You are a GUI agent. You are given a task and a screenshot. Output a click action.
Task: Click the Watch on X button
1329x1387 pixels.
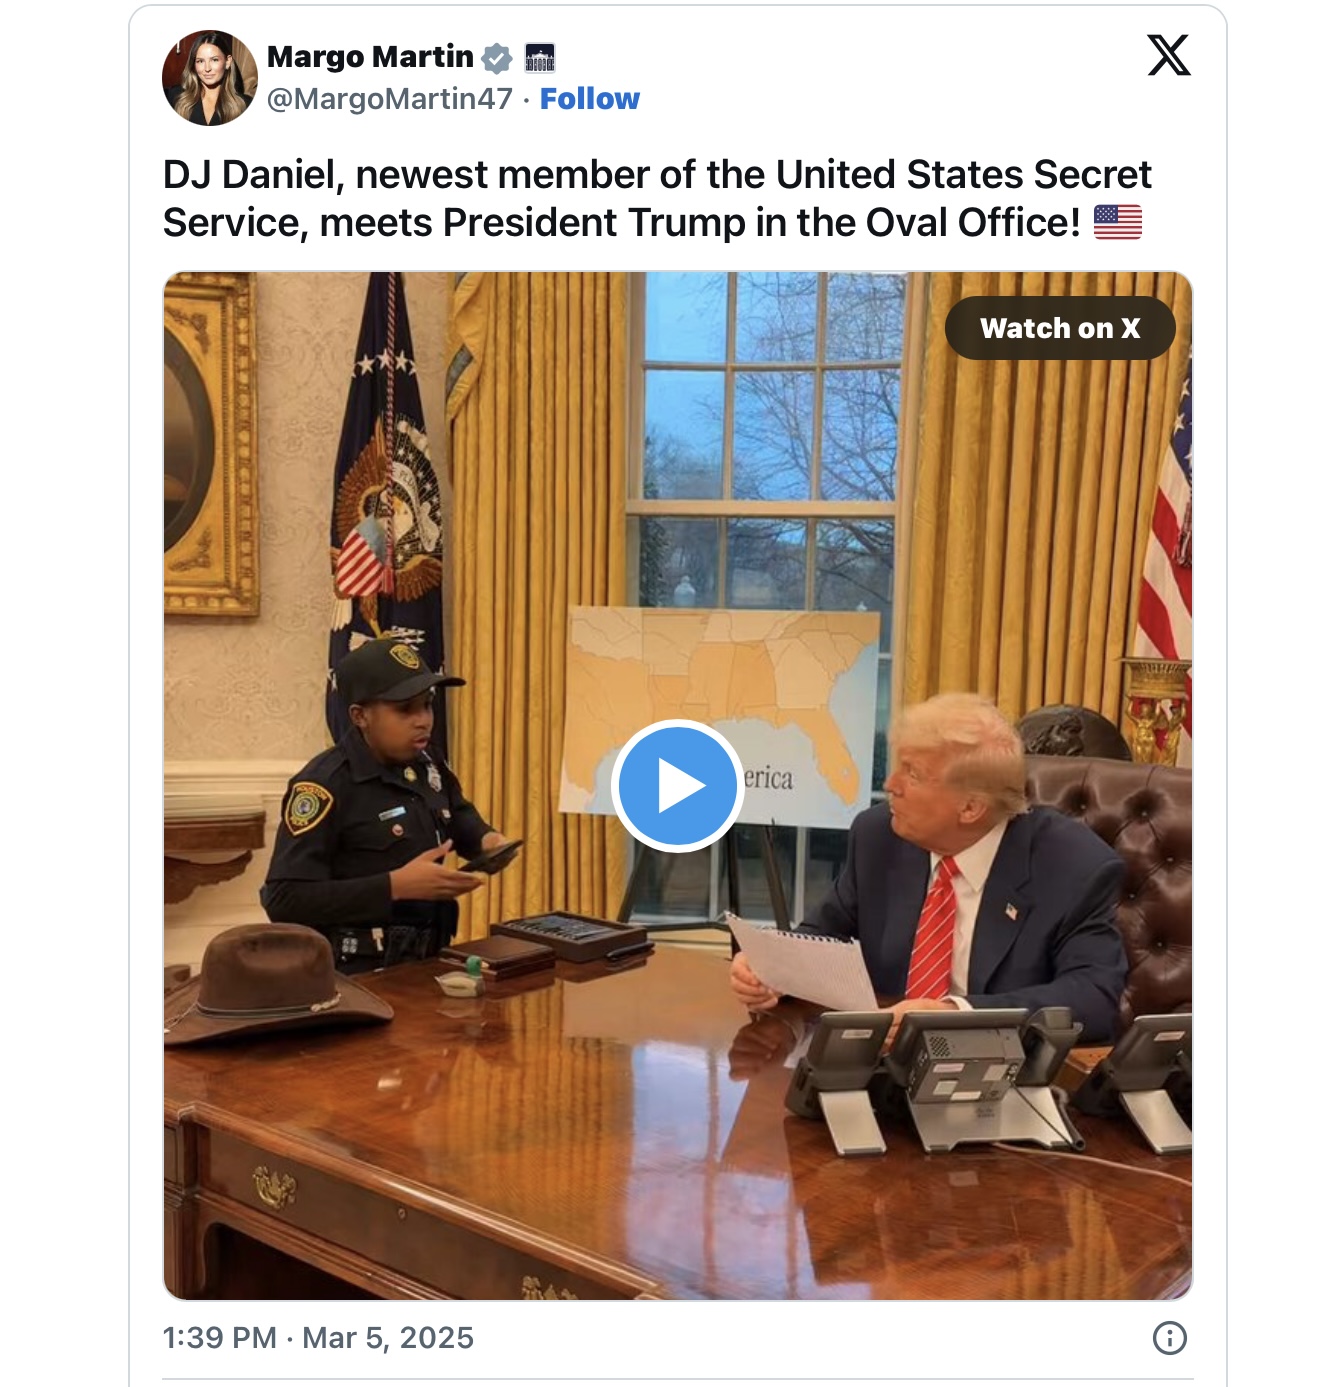click(x=1060, y=328)
